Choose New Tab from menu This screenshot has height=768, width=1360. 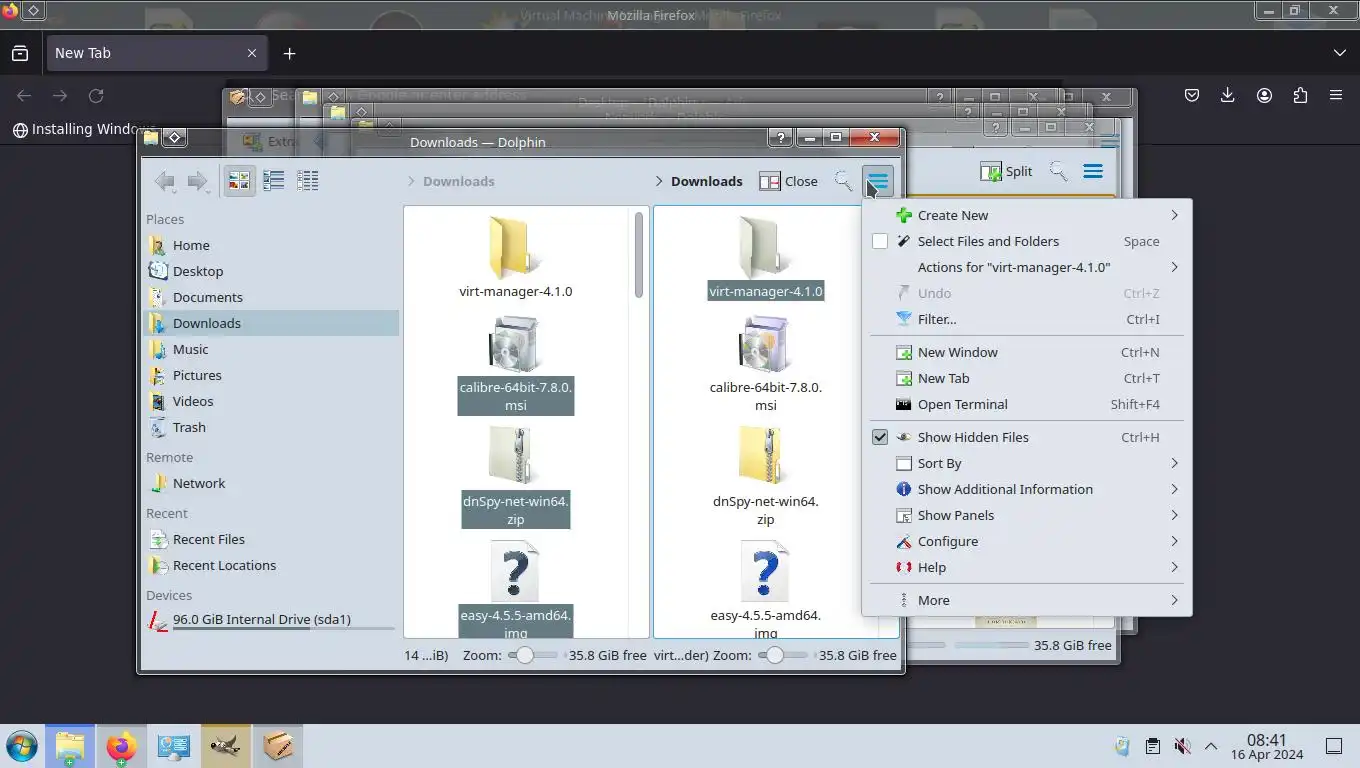1026,378
